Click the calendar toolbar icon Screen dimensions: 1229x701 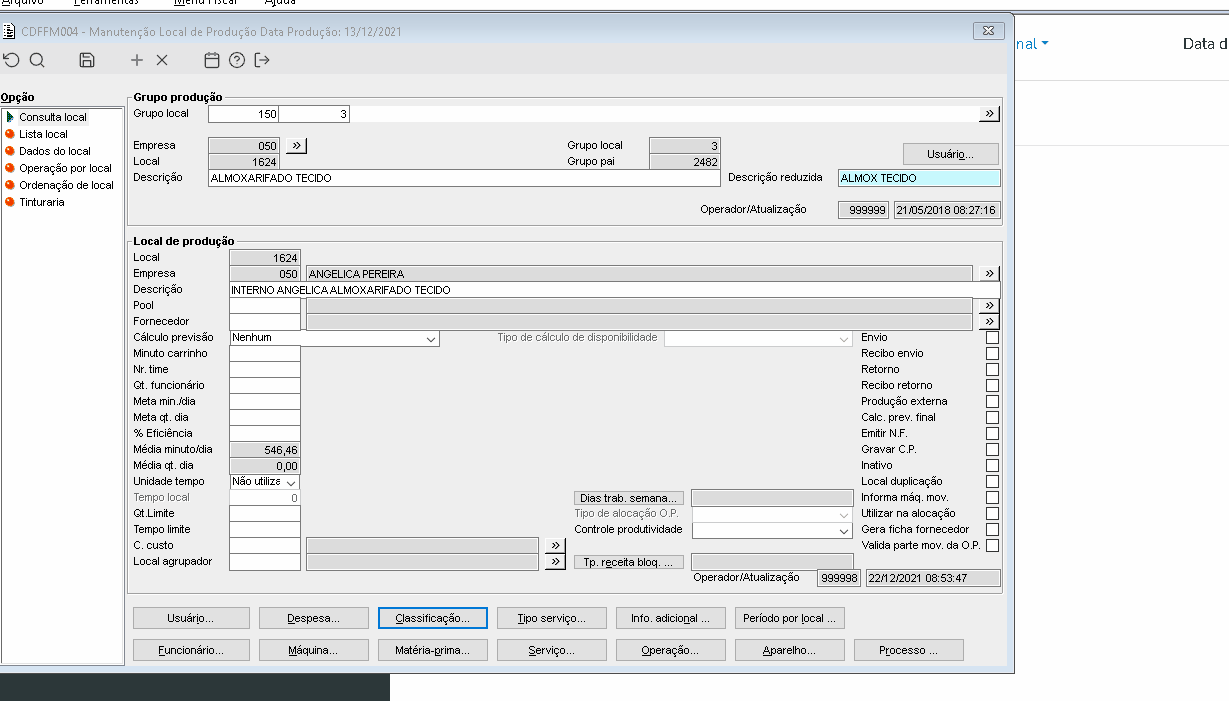click(212, 60)
